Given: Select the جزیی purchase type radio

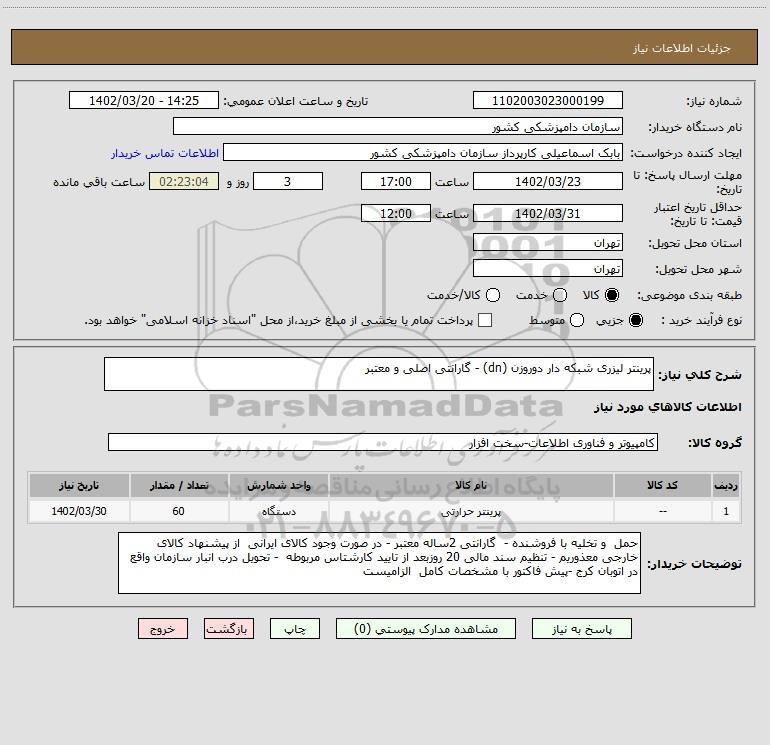Looking at the screenshot, I should coord(635,320).
